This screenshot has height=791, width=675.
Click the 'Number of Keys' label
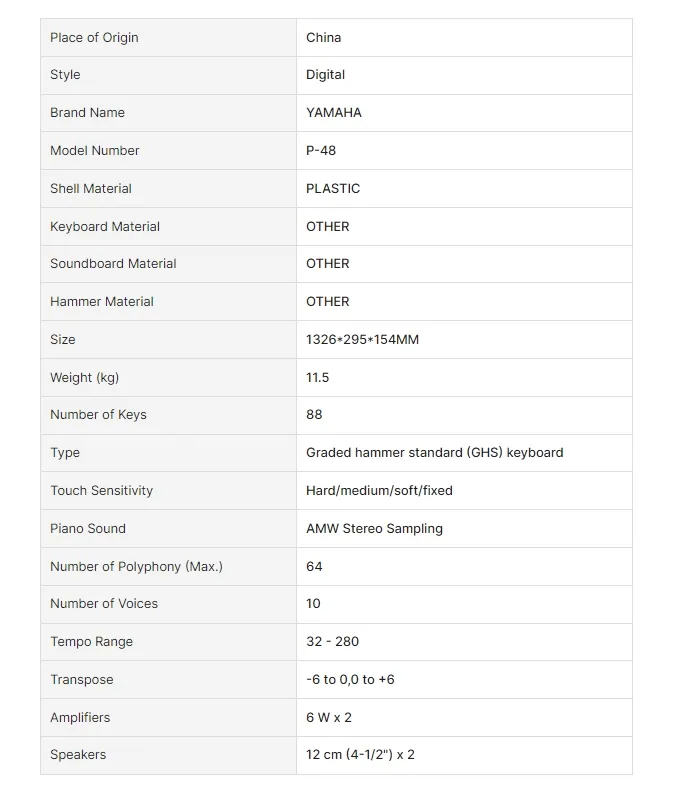point(98,415)
